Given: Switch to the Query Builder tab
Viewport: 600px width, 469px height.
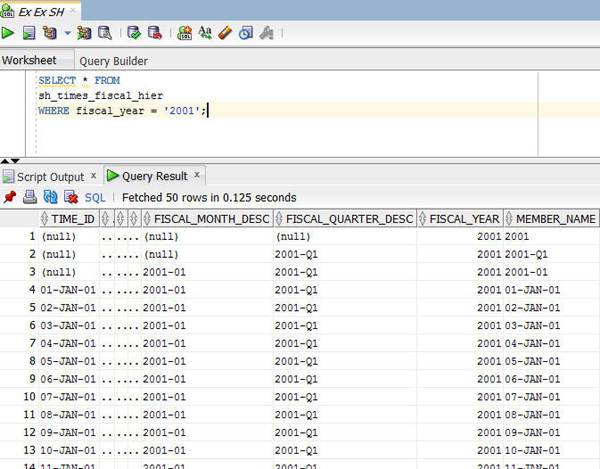Looking at the screenshot, I should pyautogui.click(x=113, y=61).
